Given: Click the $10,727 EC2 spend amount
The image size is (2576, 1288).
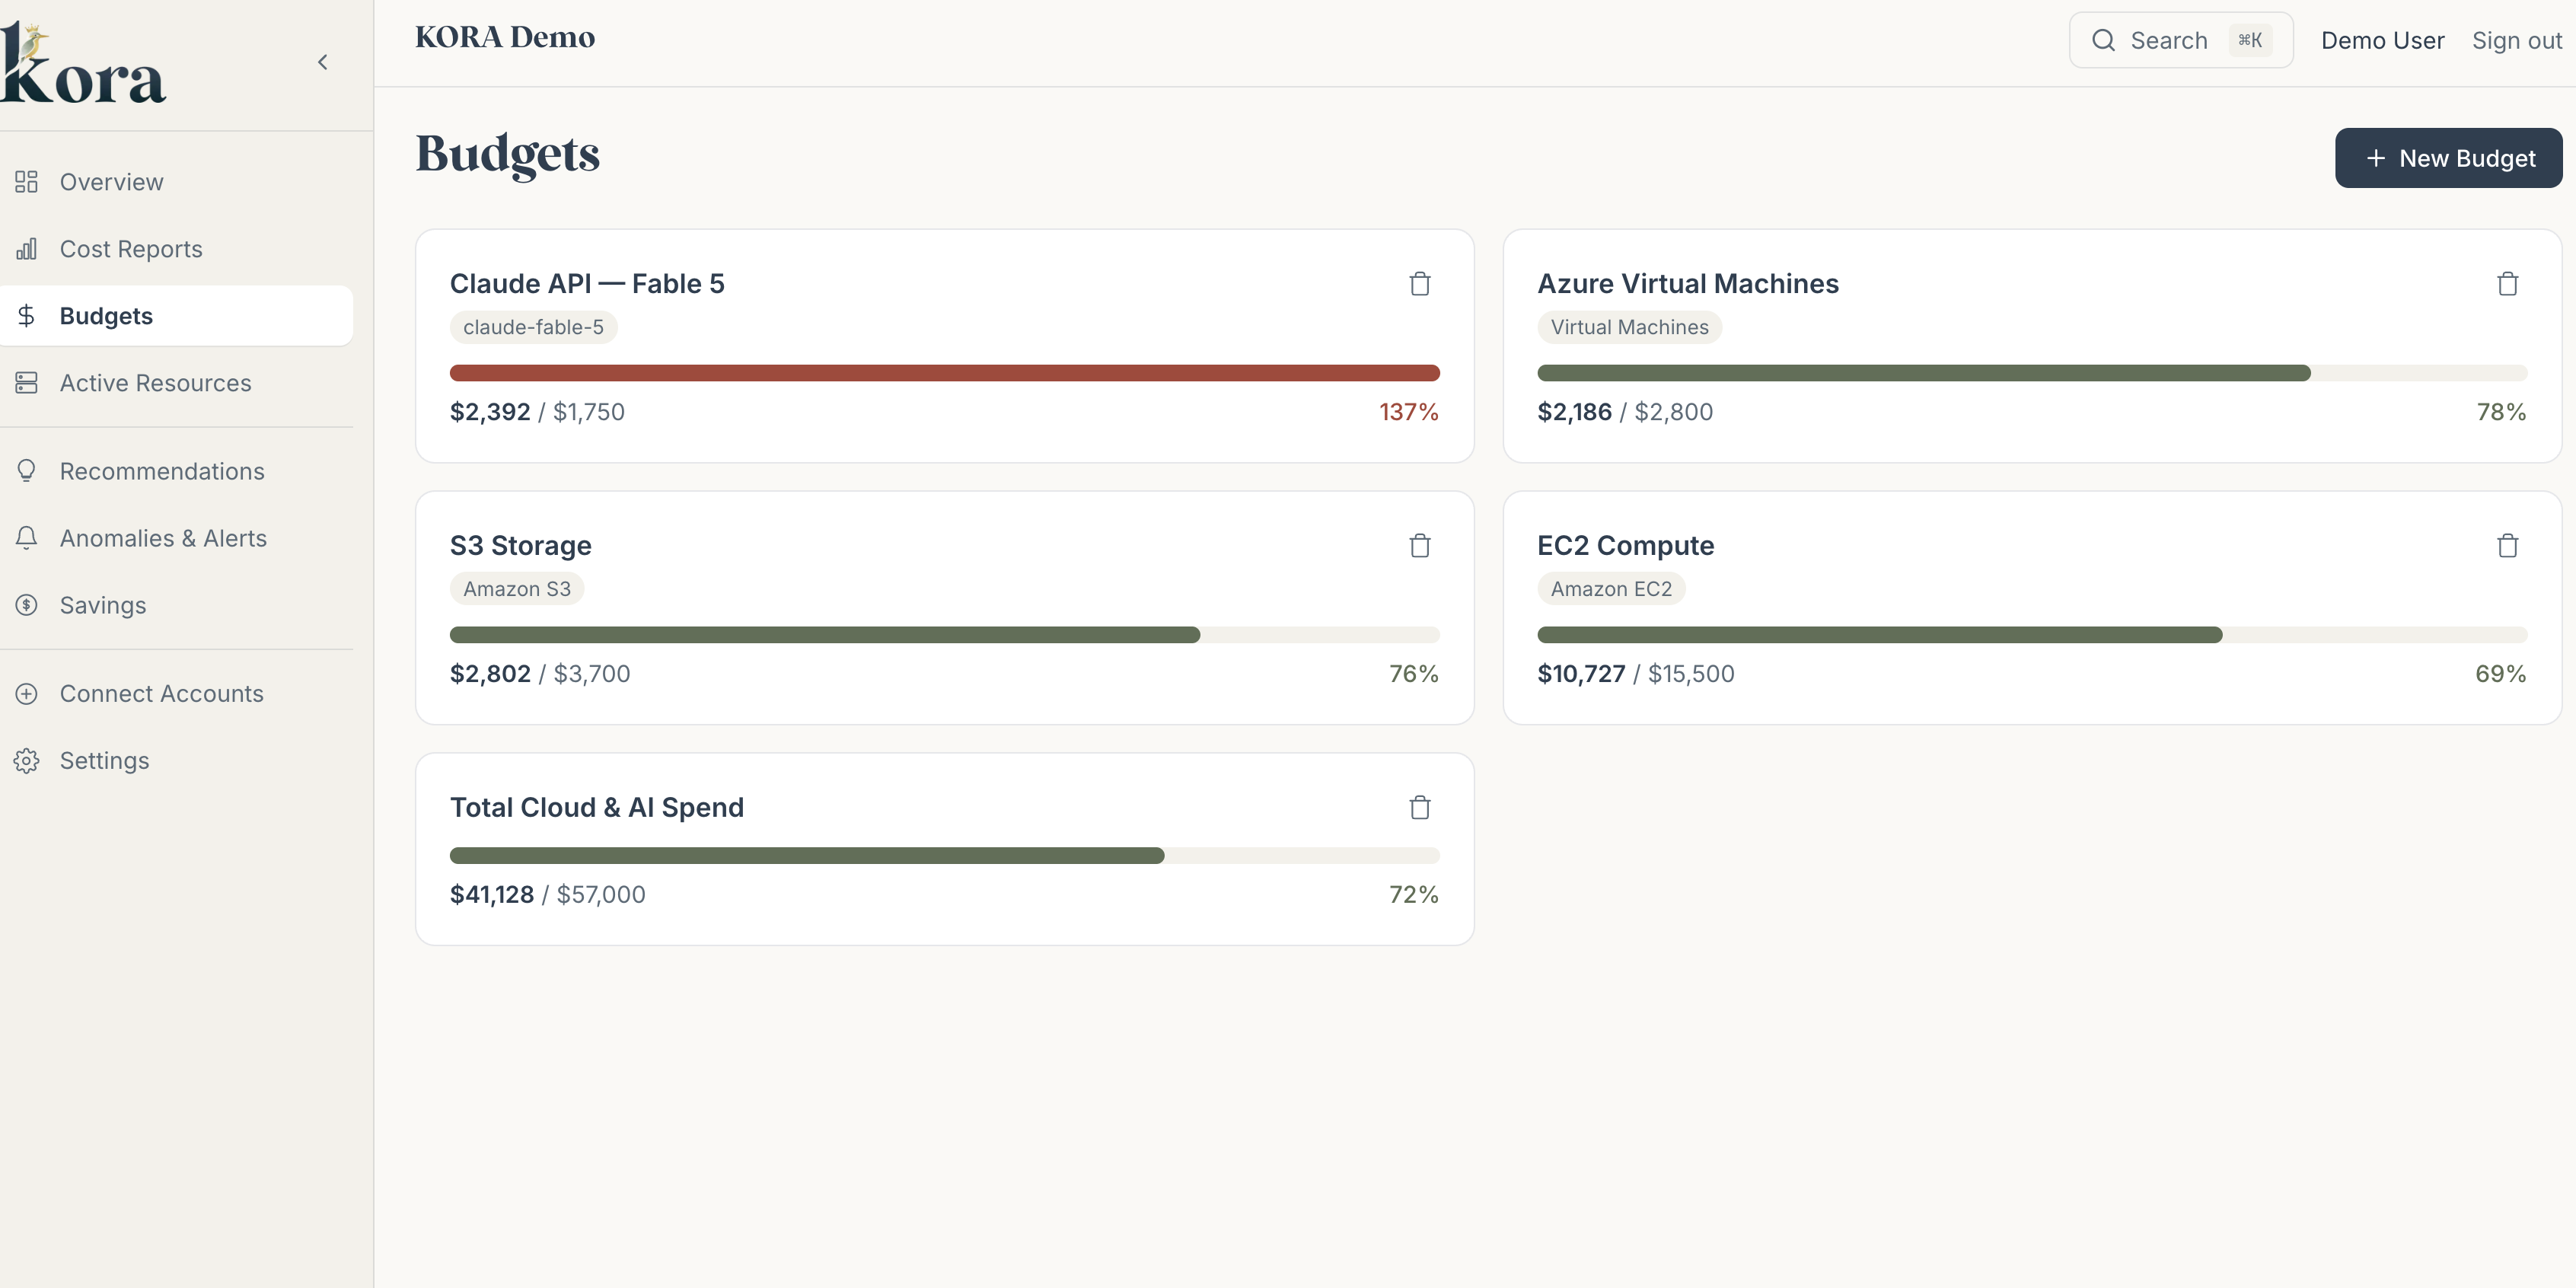Looking at the screenshot, I should pos(1581,674).
